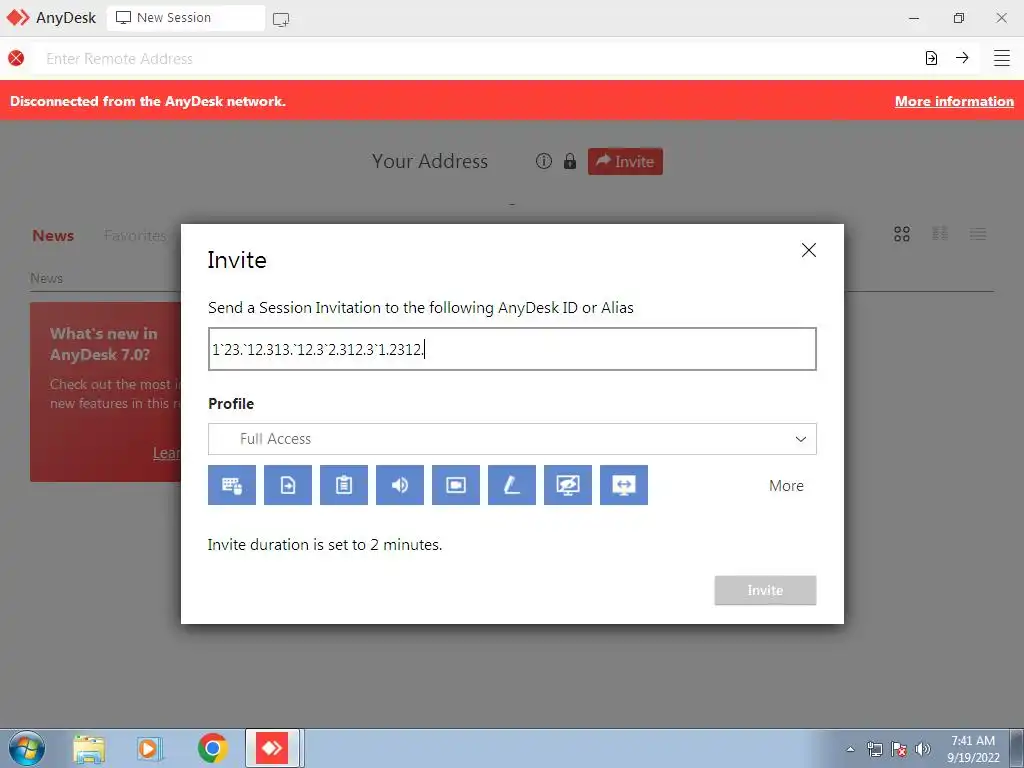The width and height of the screenshot is (1024, 768).
Task: Launch Google Chrome from taskbar
Action: (x=212, y=748)
